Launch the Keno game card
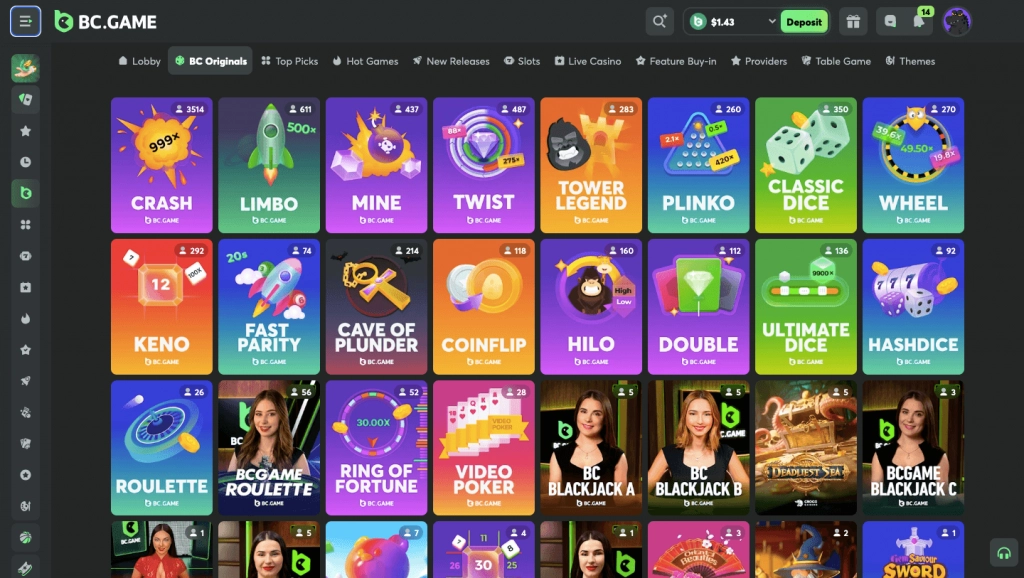The height and width of the screenshot is (578, 1024). click(x=162, y=307)
